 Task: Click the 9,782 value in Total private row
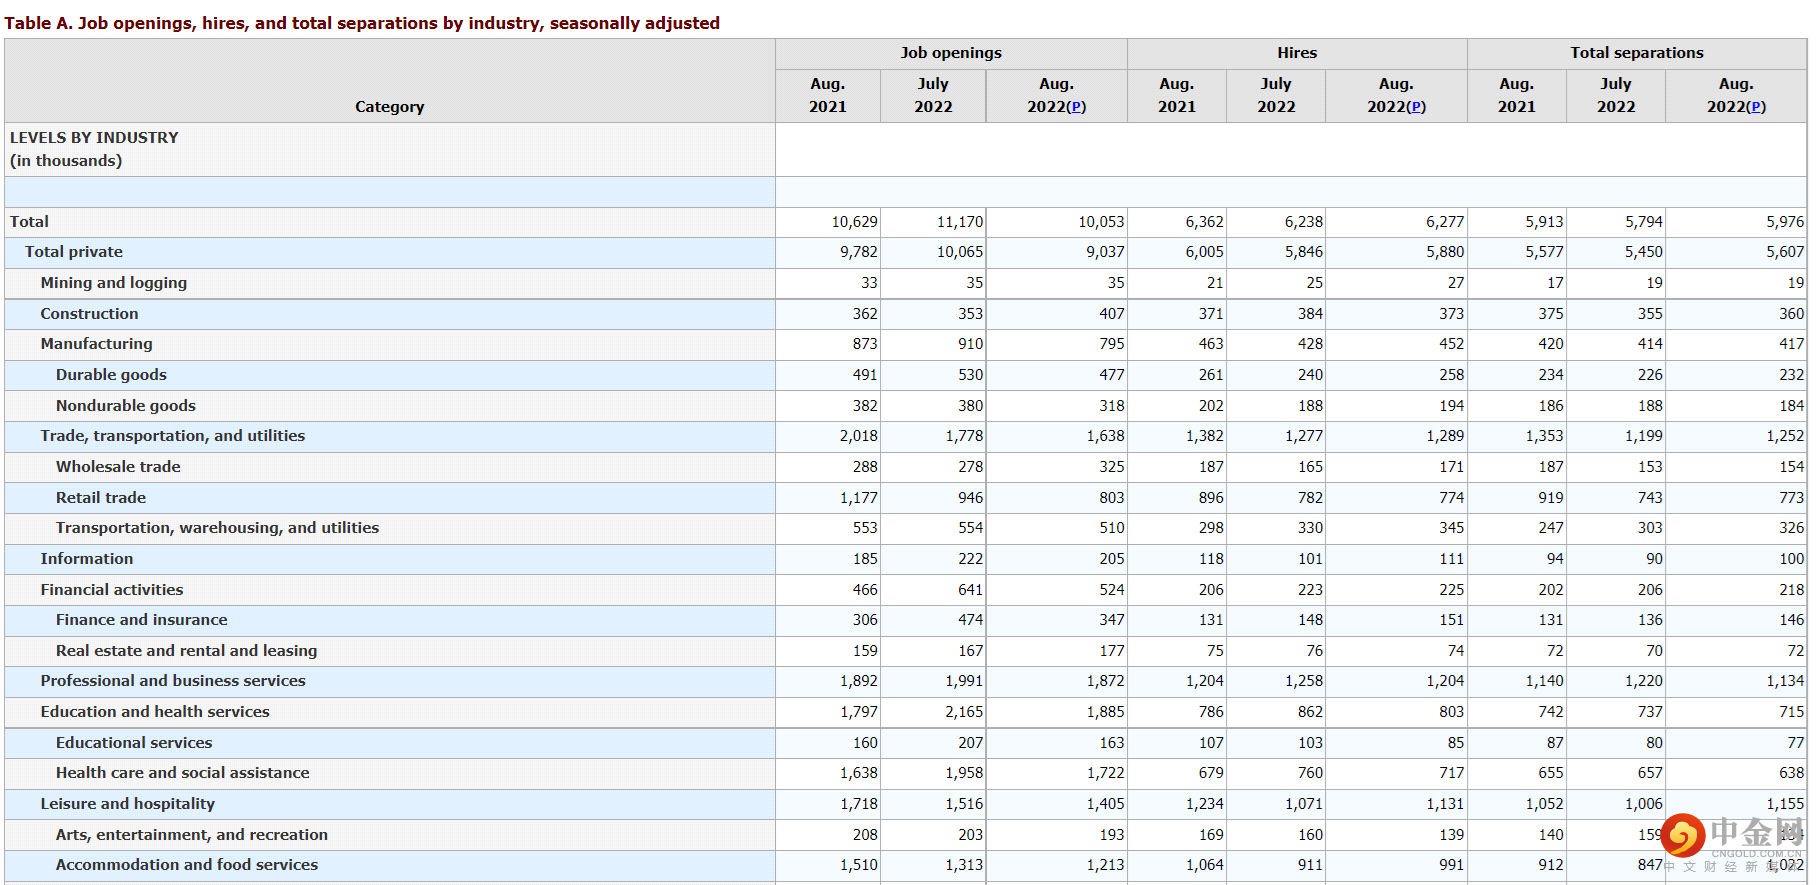click(x=859, y=252)
